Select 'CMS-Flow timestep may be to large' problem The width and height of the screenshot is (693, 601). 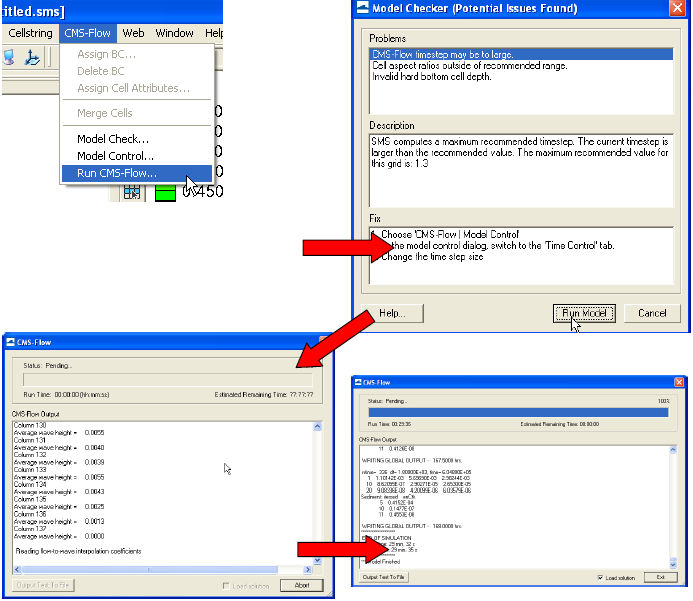pos(521,54)
